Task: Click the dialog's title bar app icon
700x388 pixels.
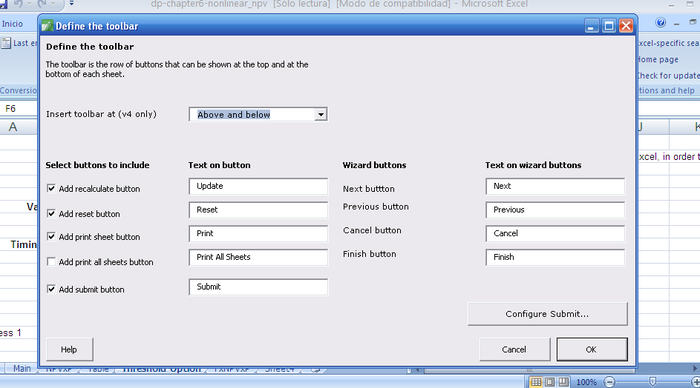Action: 47,26
